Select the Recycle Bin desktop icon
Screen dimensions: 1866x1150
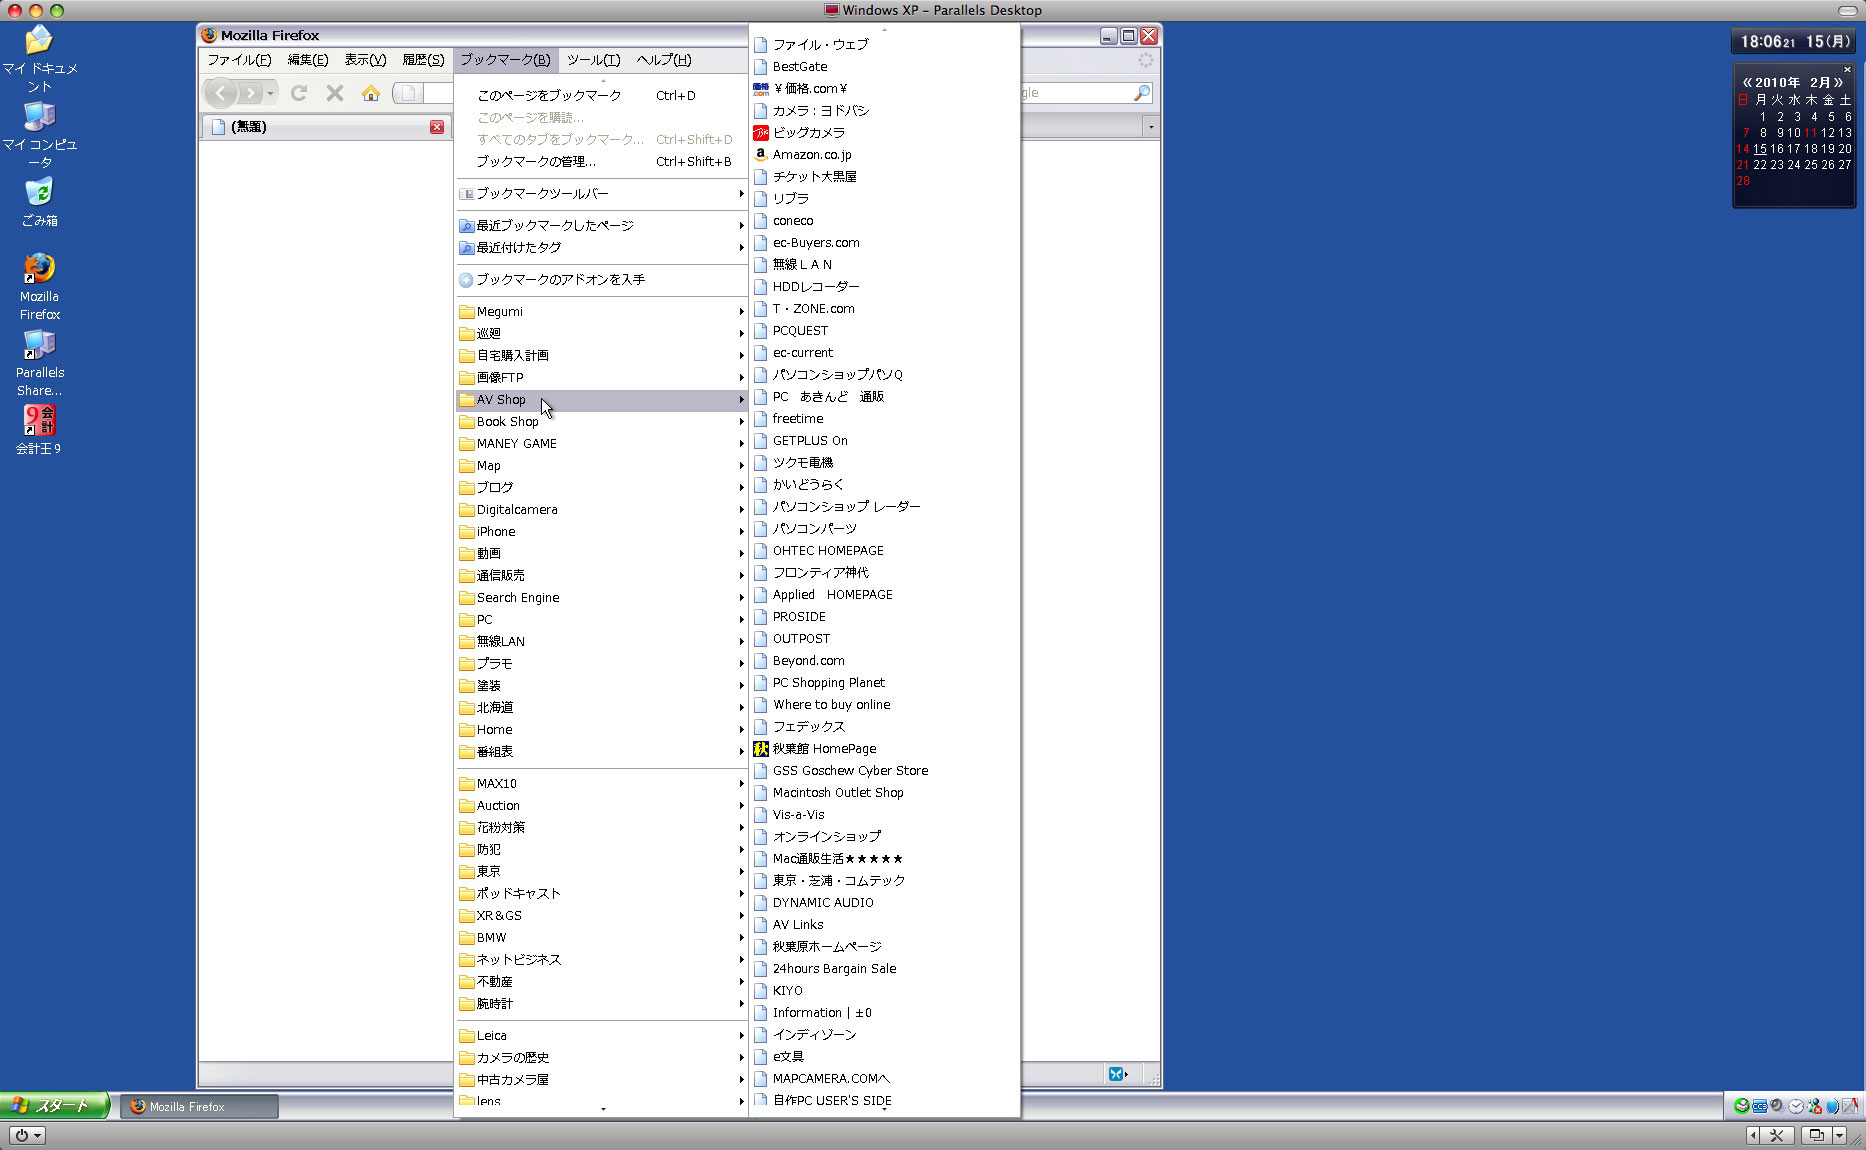click(39, 201)
